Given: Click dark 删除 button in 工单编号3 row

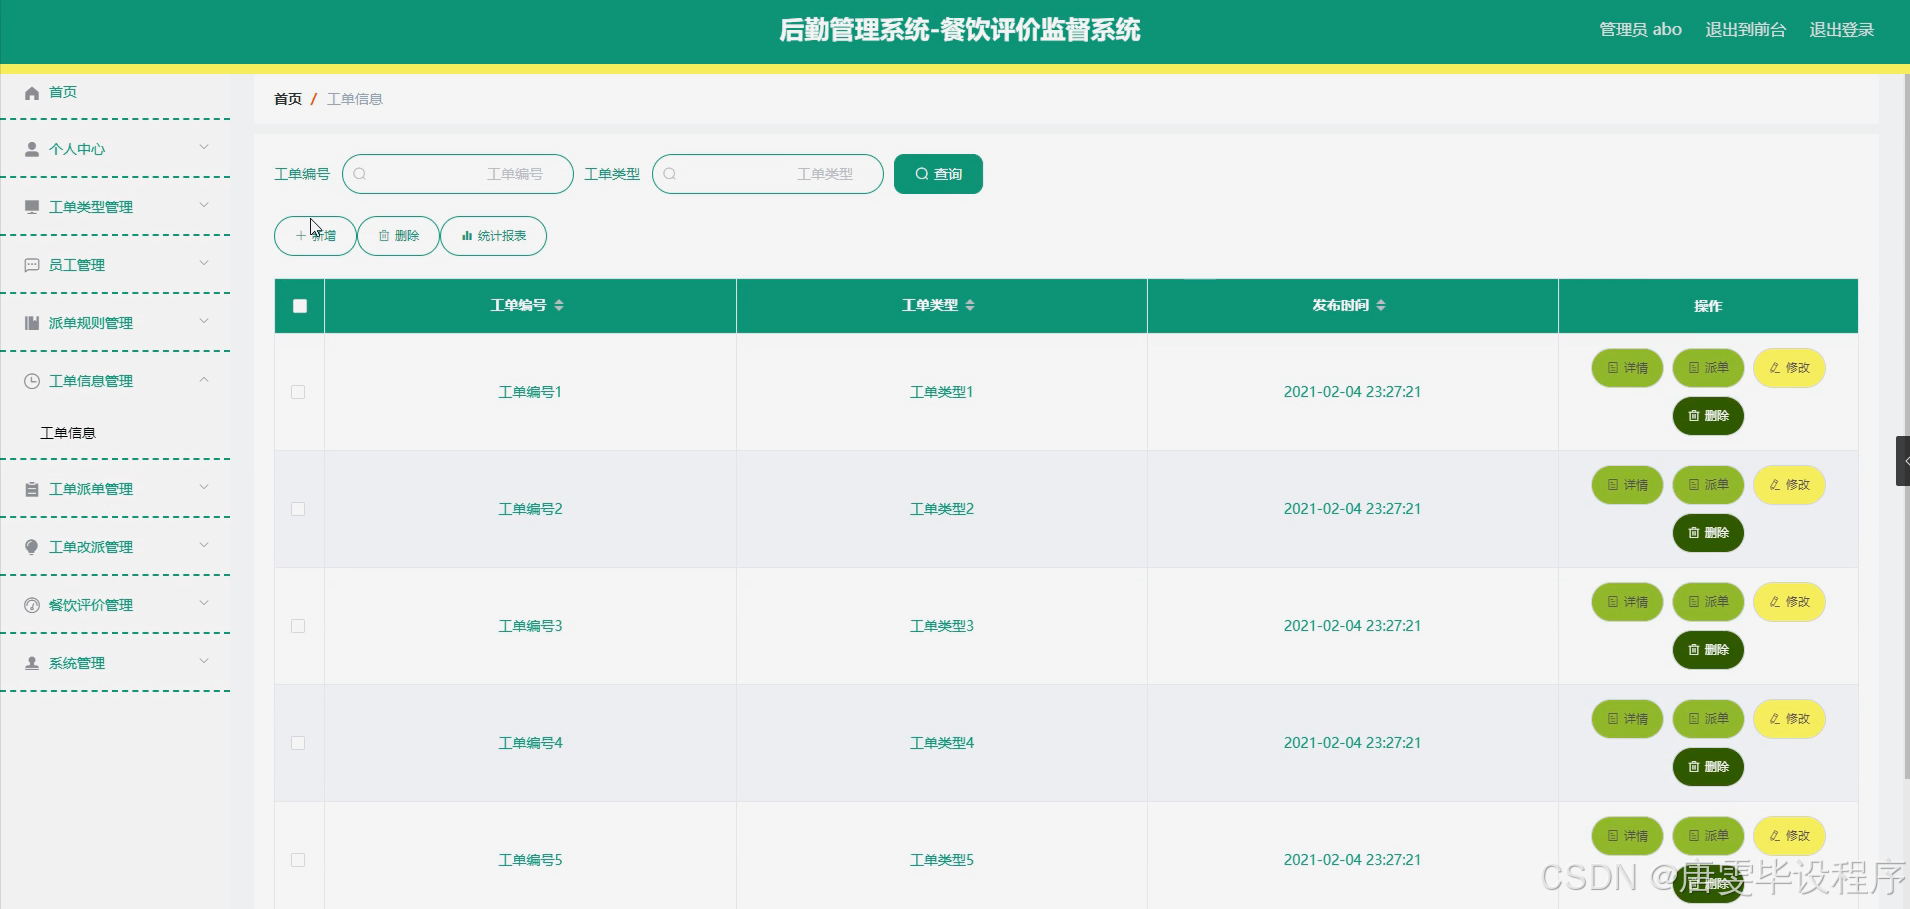Looking at the screenshot, I should coord(1708,650).
